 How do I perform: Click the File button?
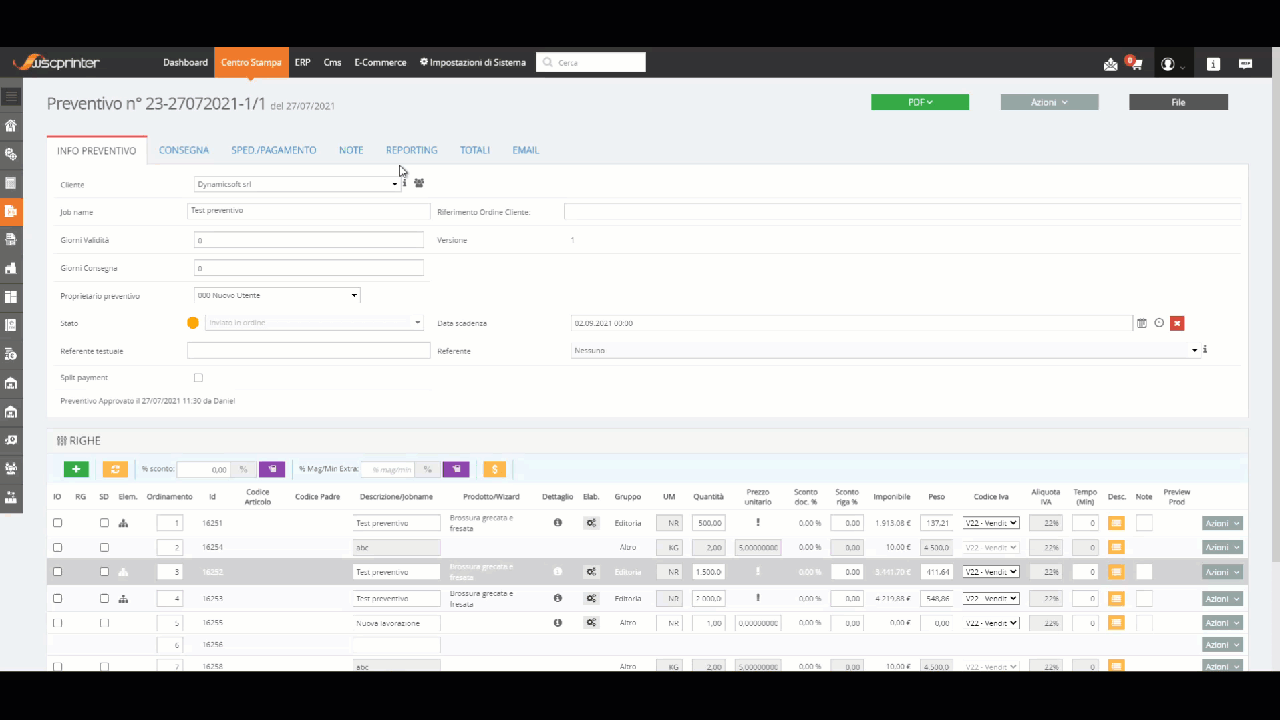(1178, 102)
